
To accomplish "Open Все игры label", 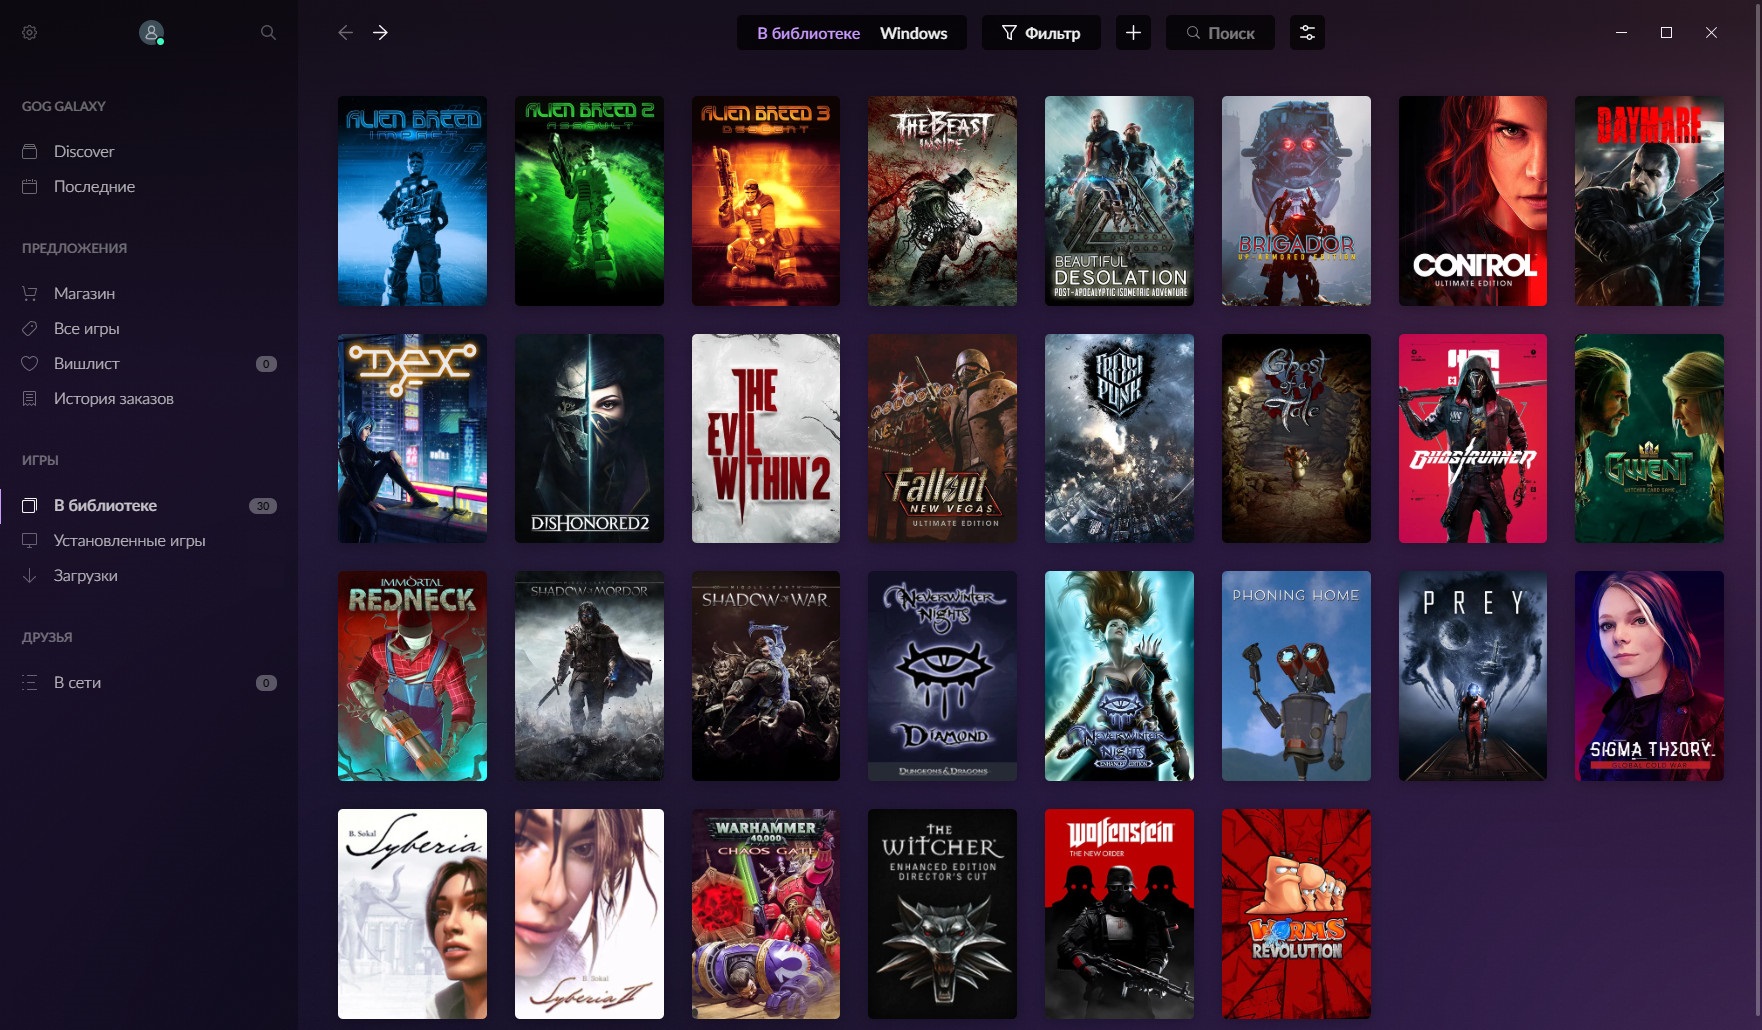I will click(x=86, y=328).
